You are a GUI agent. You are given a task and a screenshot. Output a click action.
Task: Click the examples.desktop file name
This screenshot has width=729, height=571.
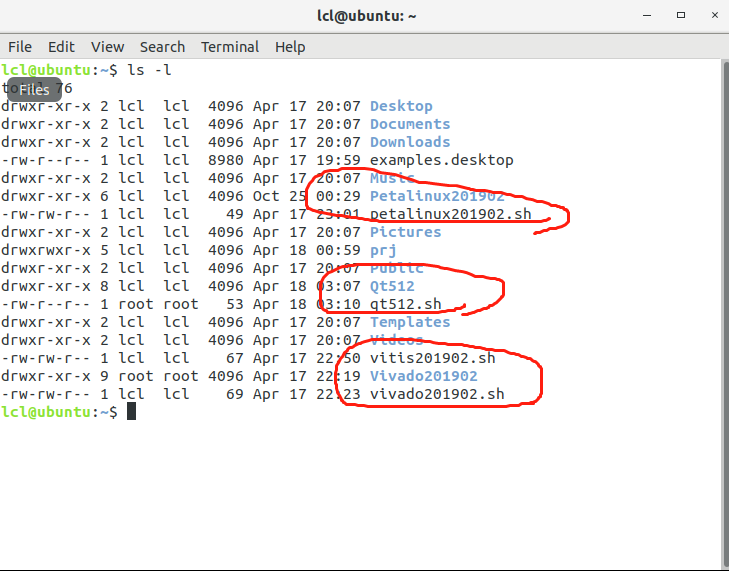click(442, 160)
